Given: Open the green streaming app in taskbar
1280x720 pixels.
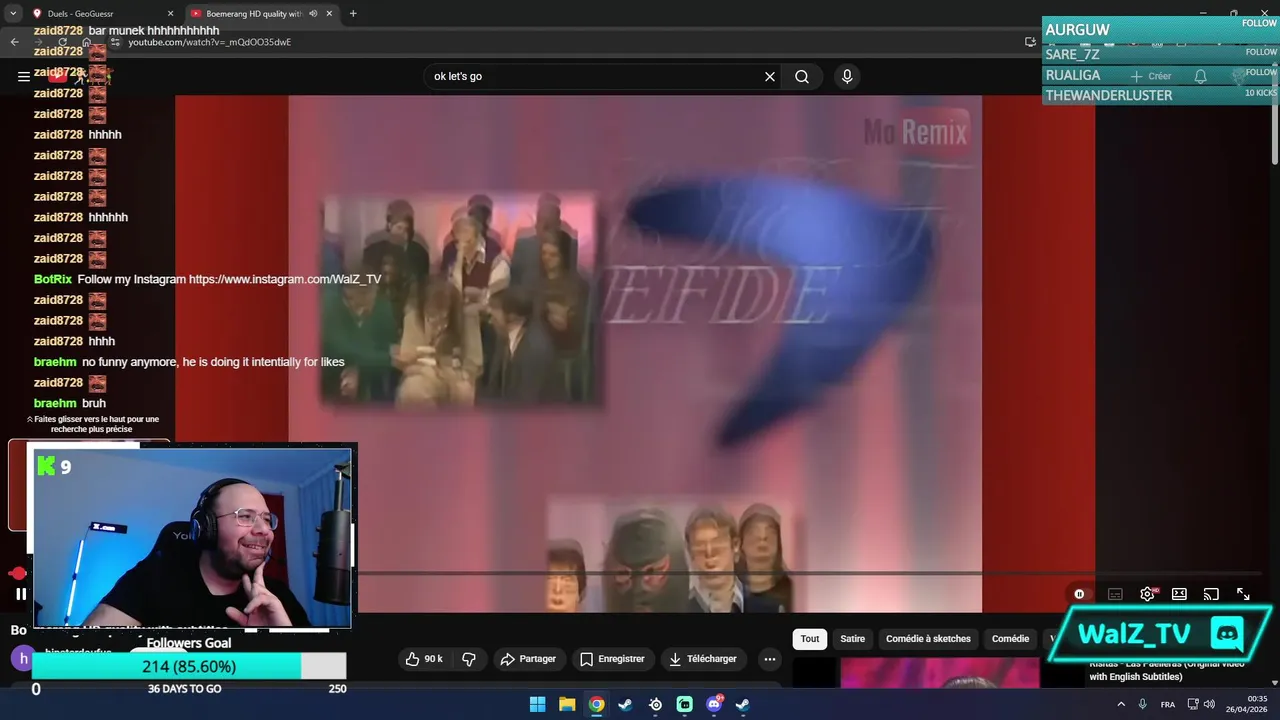Looking at the screenshot, I should tap(684, 704).
